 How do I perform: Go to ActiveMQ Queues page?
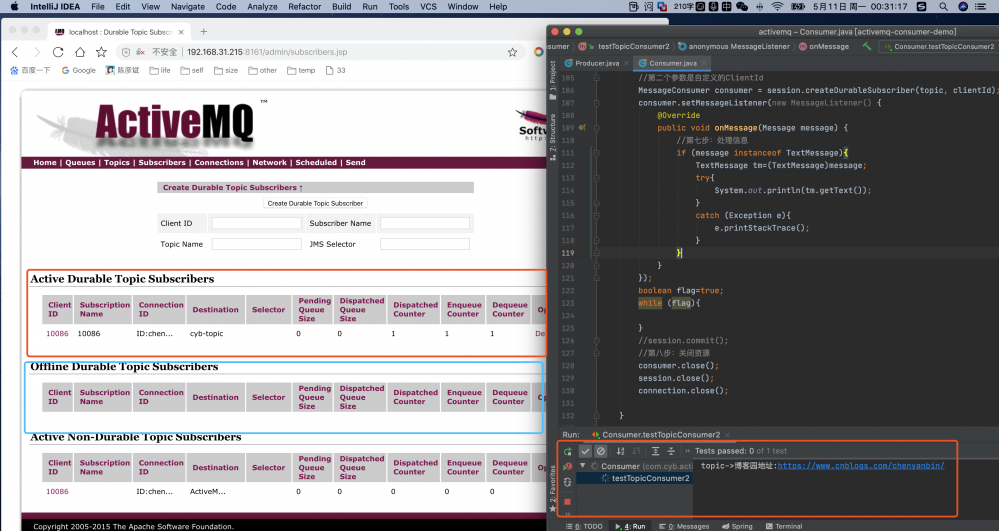80,163
